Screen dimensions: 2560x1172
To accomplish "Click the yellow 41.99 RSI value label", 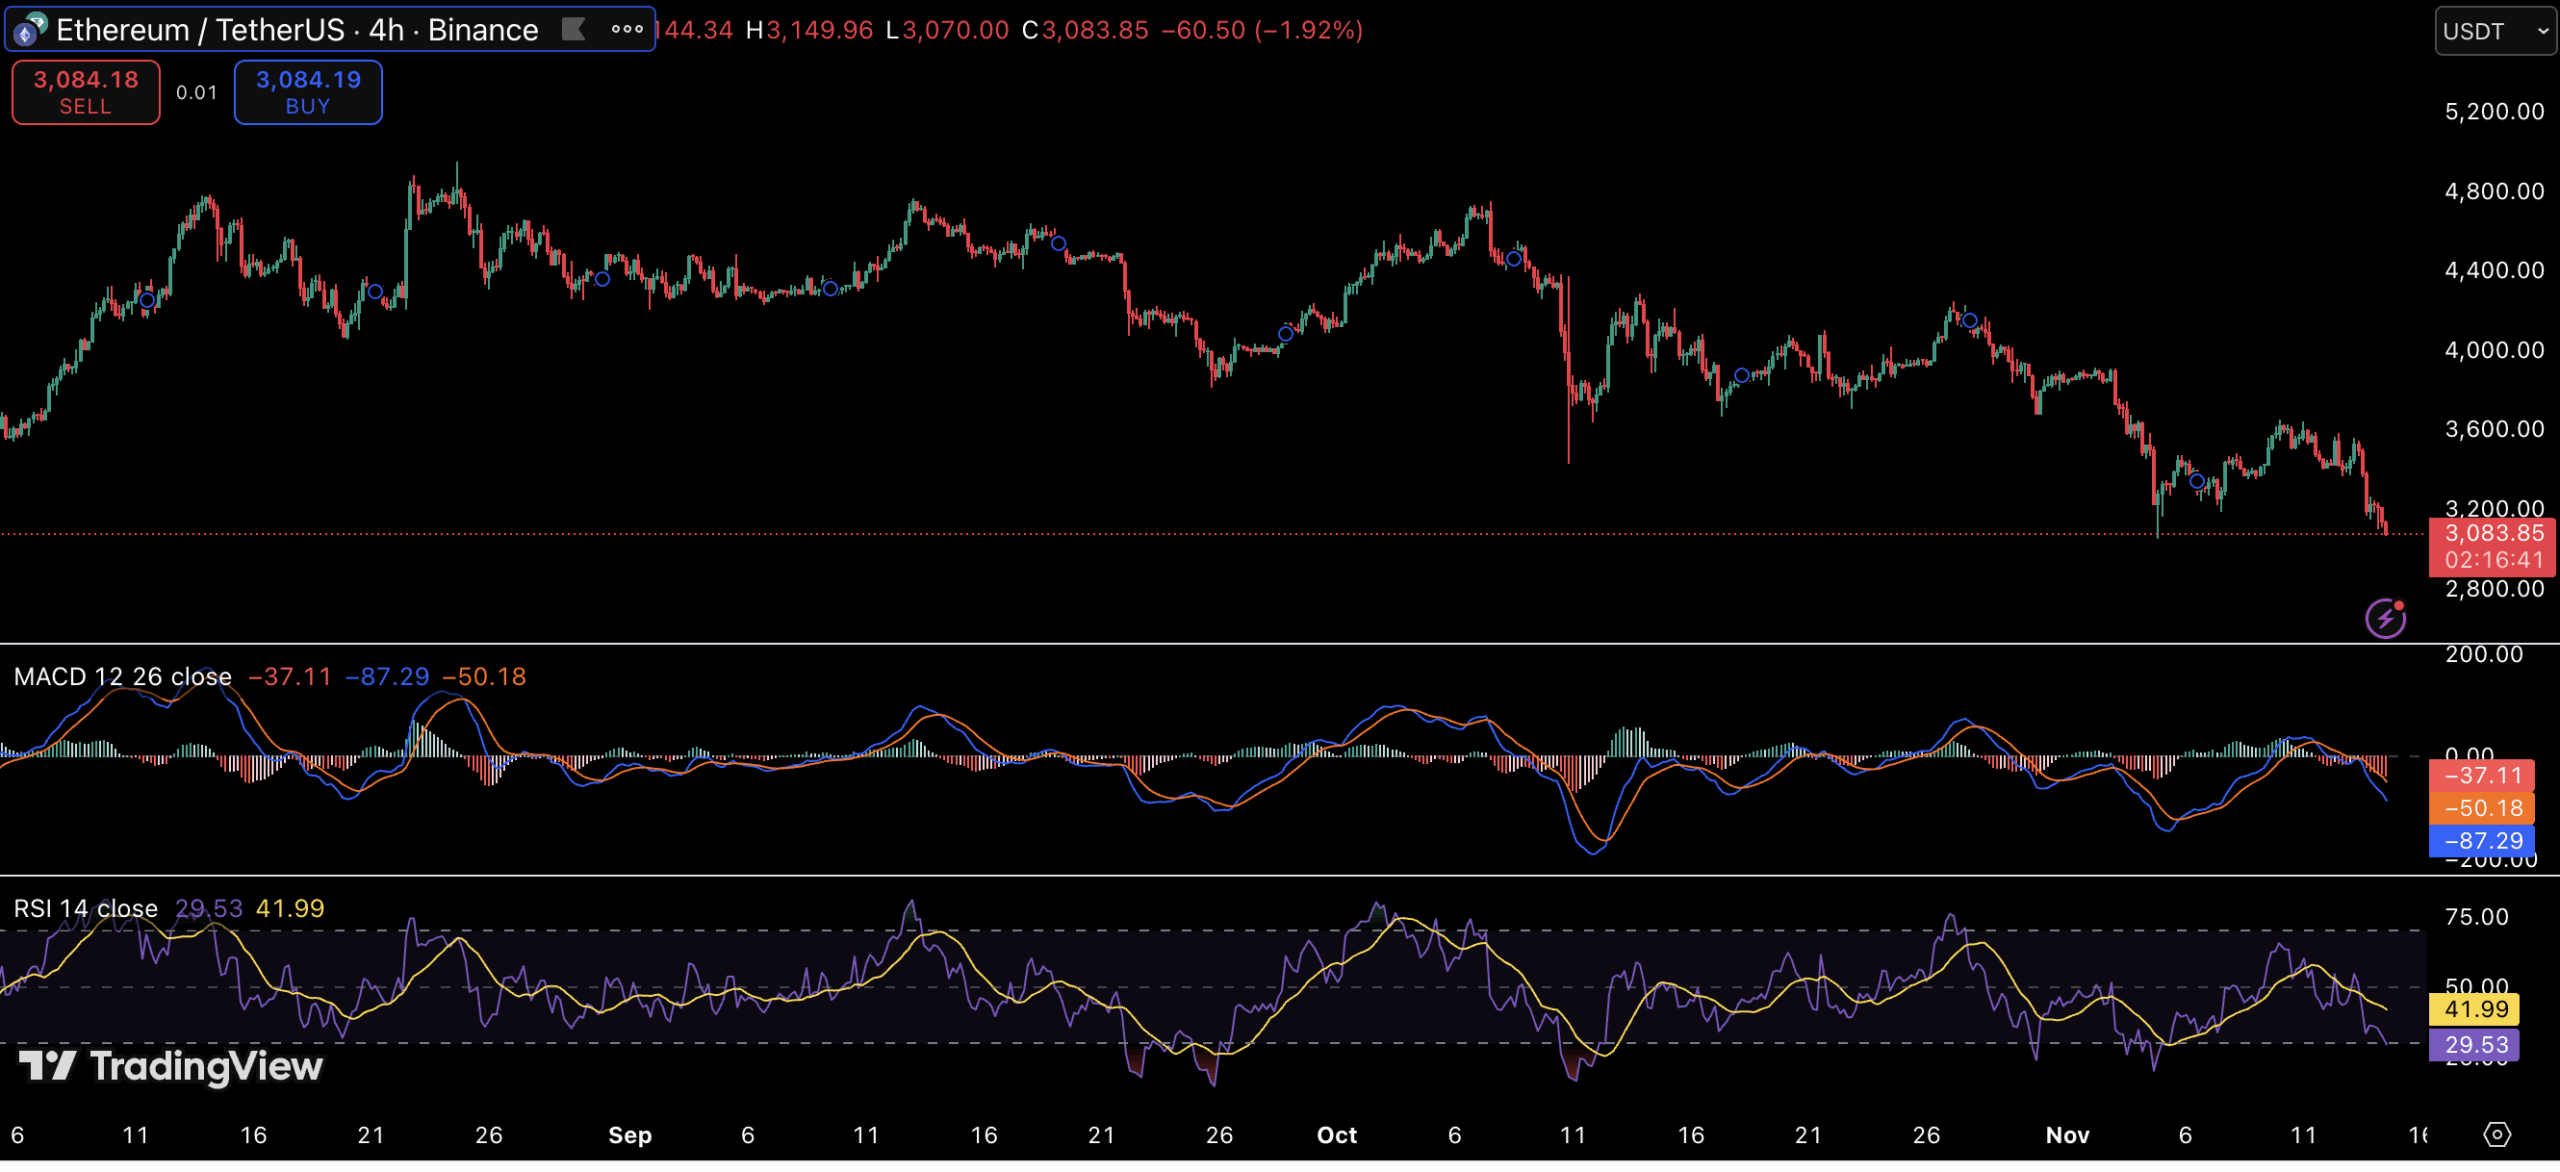I will pos(2475,1010).
